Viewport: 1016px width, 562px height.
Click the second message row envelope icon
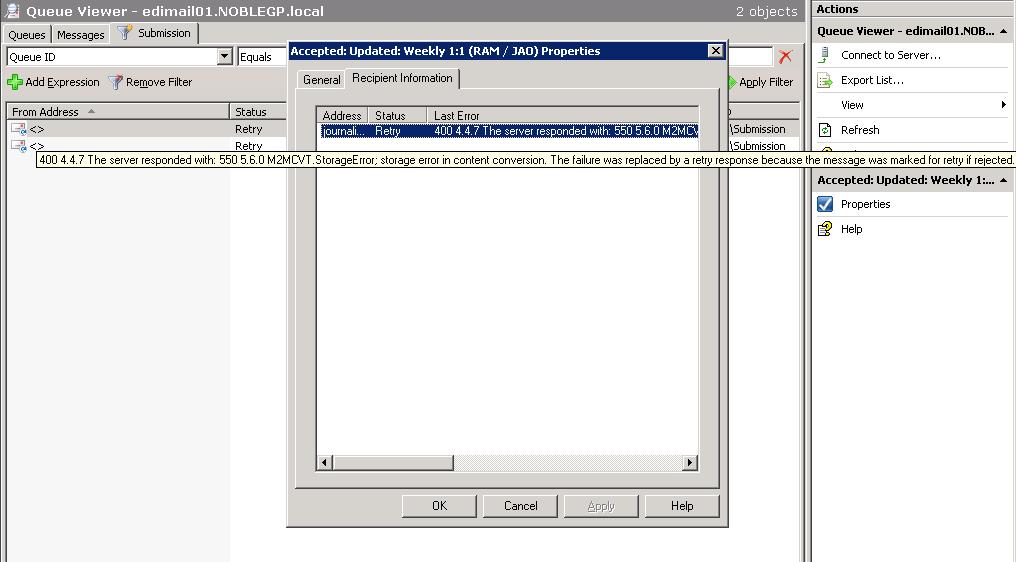pos(18,146)
